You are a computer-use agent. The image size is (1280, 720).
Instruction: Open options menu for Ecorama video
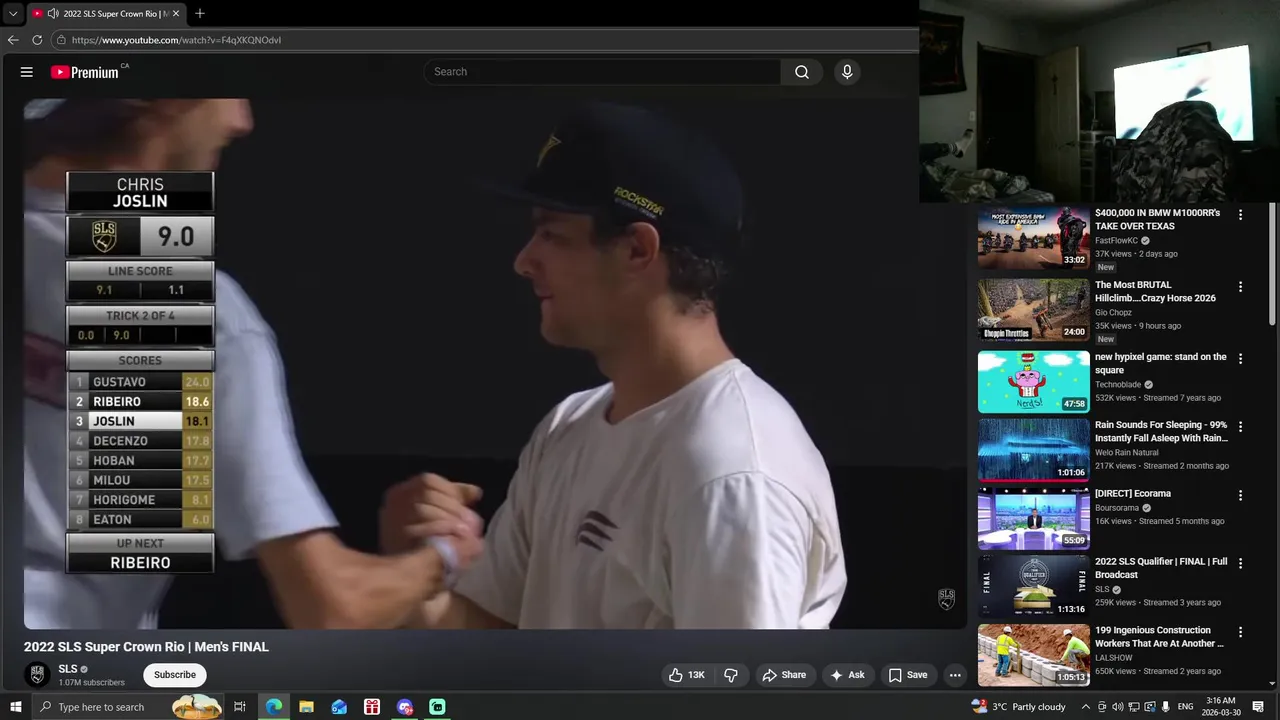(1240, 495)
